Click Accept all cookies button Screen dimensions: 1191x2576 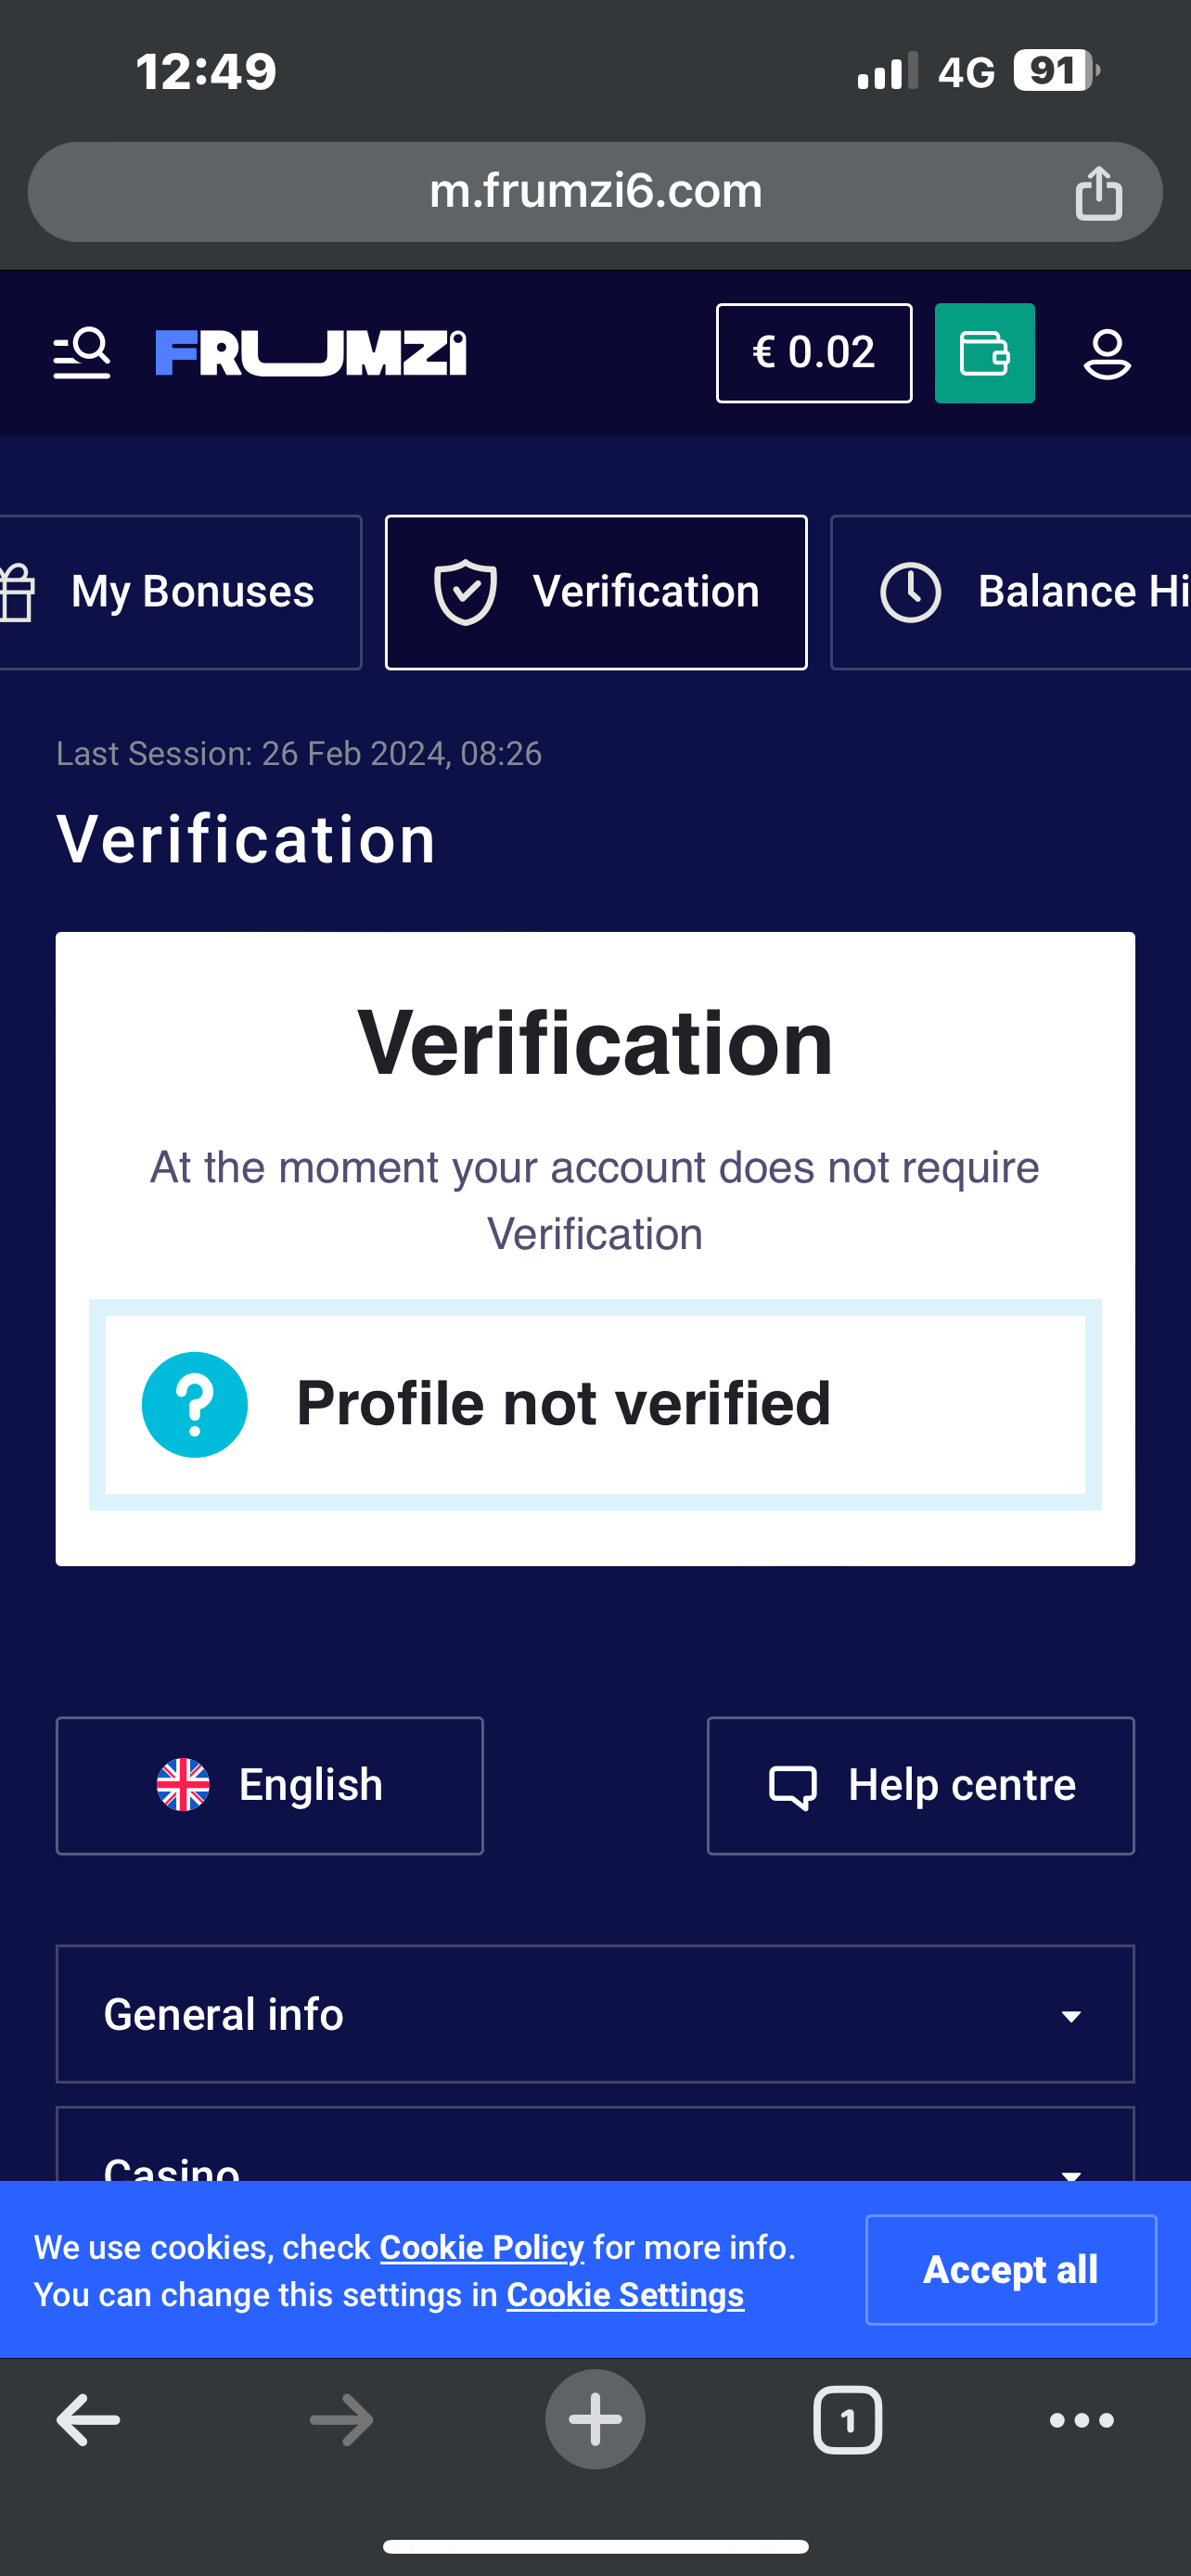pos(1010,2270)
